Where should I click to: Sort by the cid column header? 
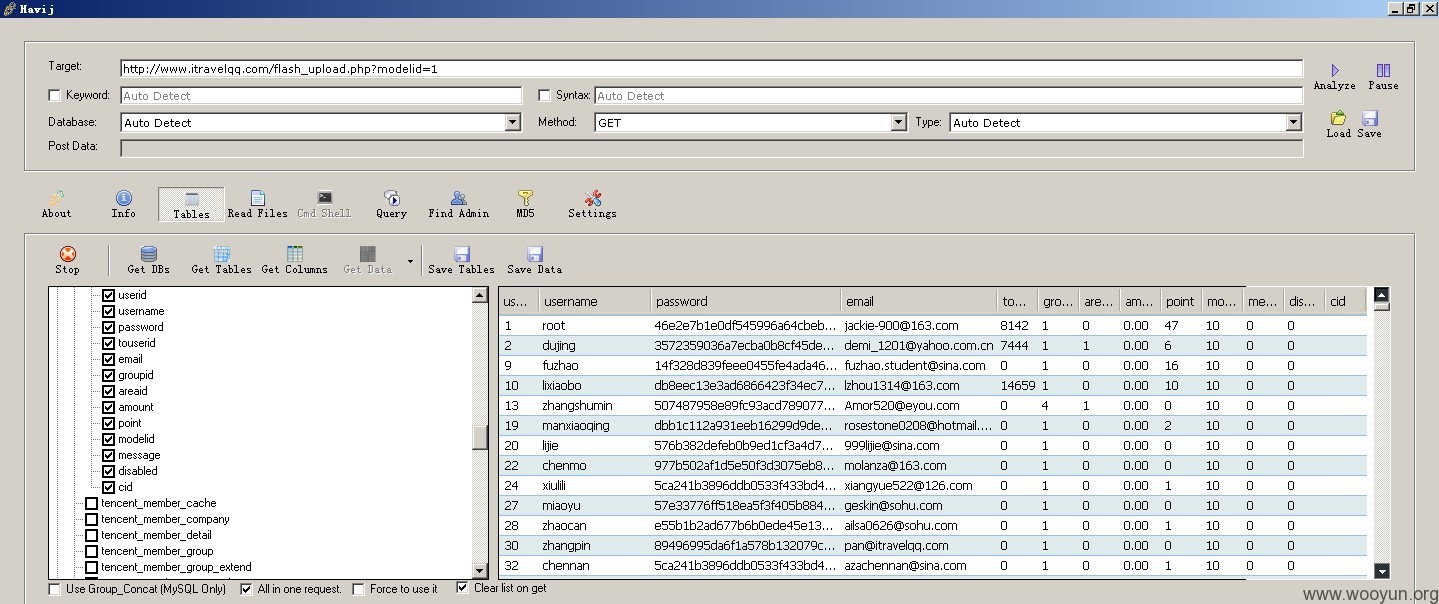pos(1345,301)
